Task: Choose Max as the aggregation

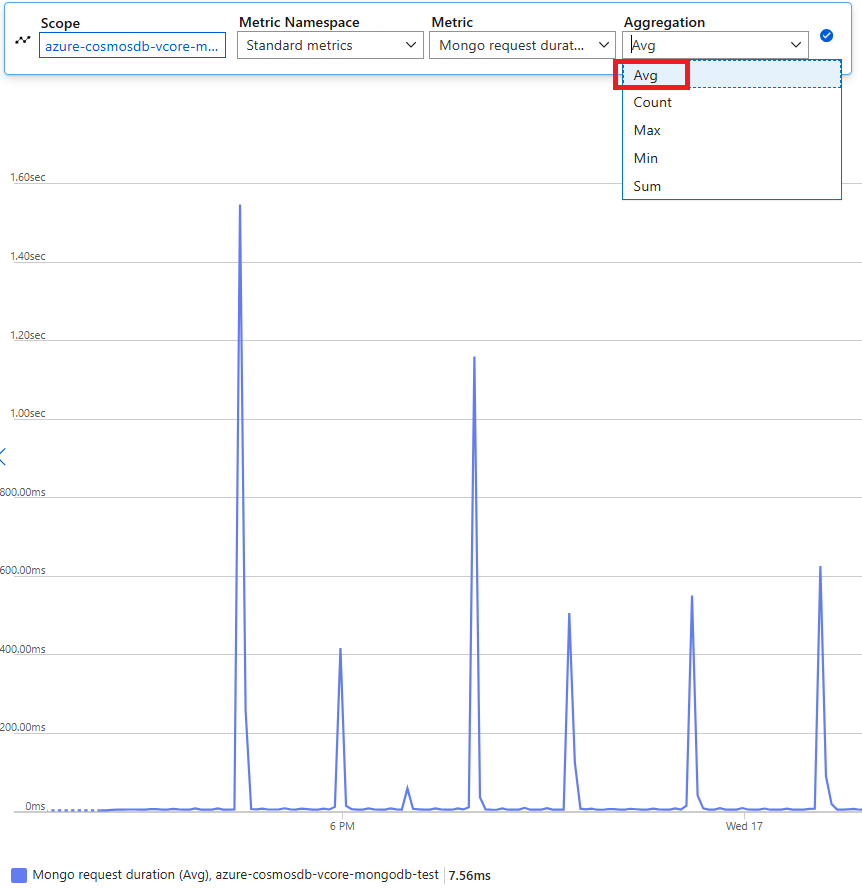Action: tap(646, 130)
